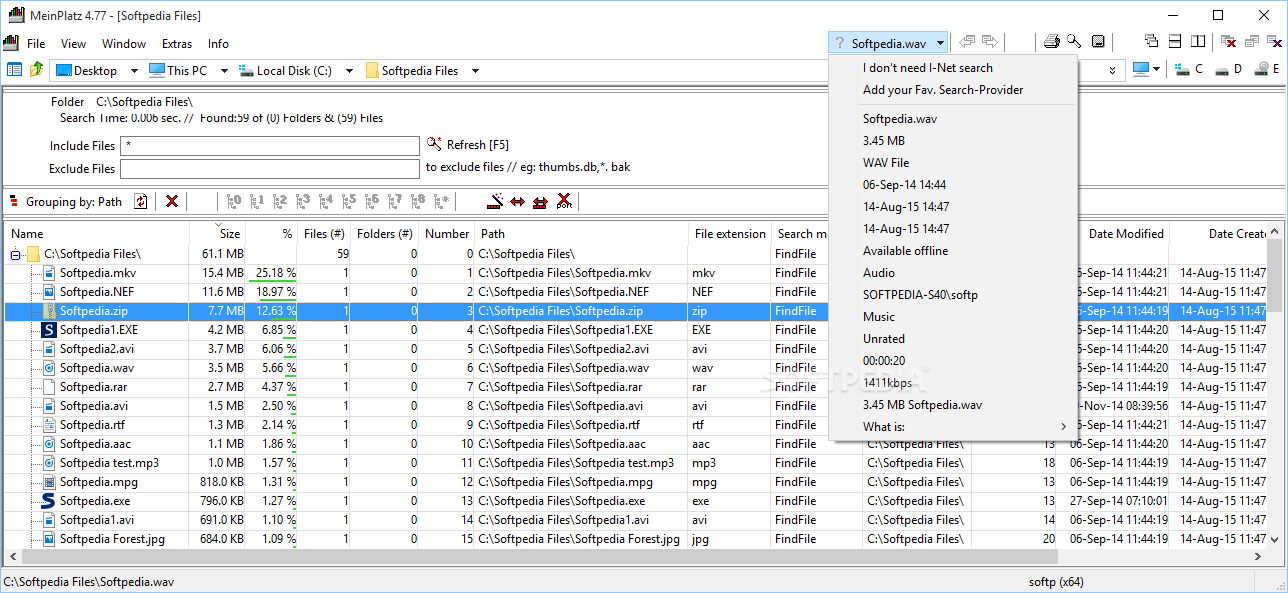Click the magic wand auto-size icon

pyautogui.click(x=494, y=201)
